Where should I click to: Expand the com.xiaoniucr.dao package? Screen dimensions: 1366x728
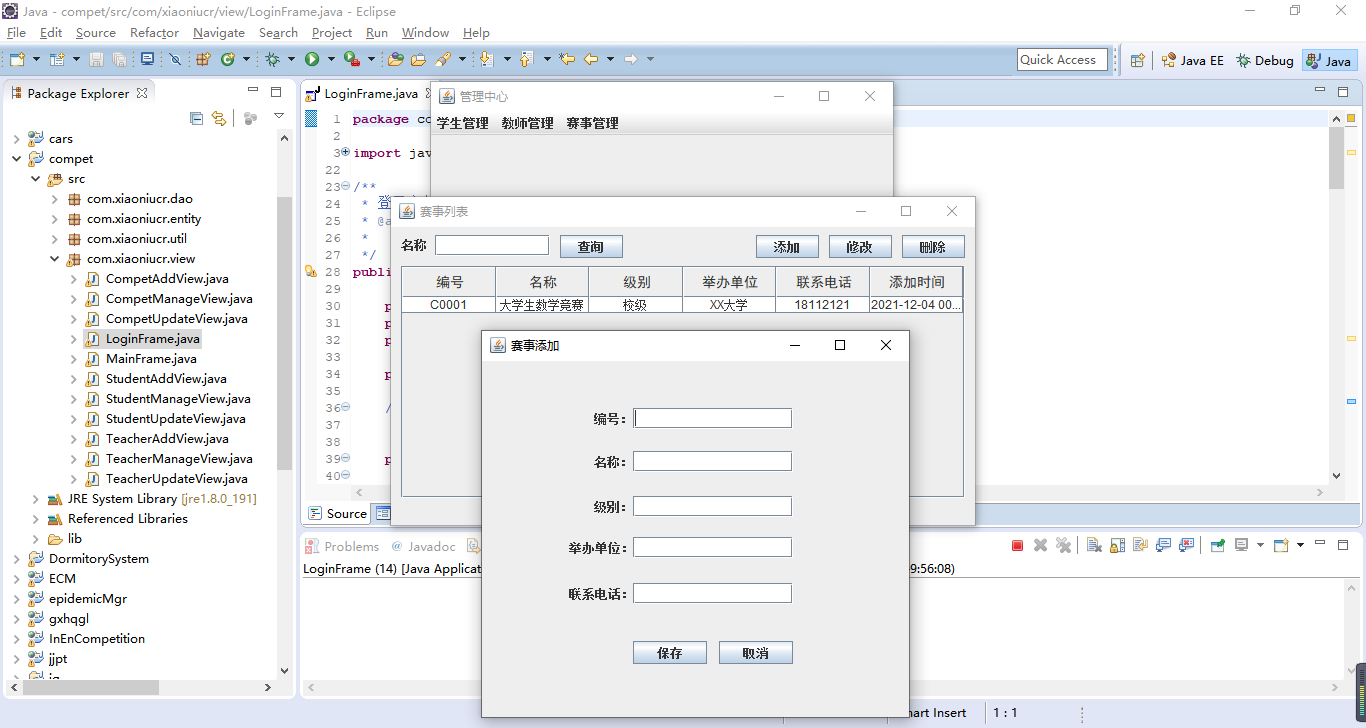54,198
